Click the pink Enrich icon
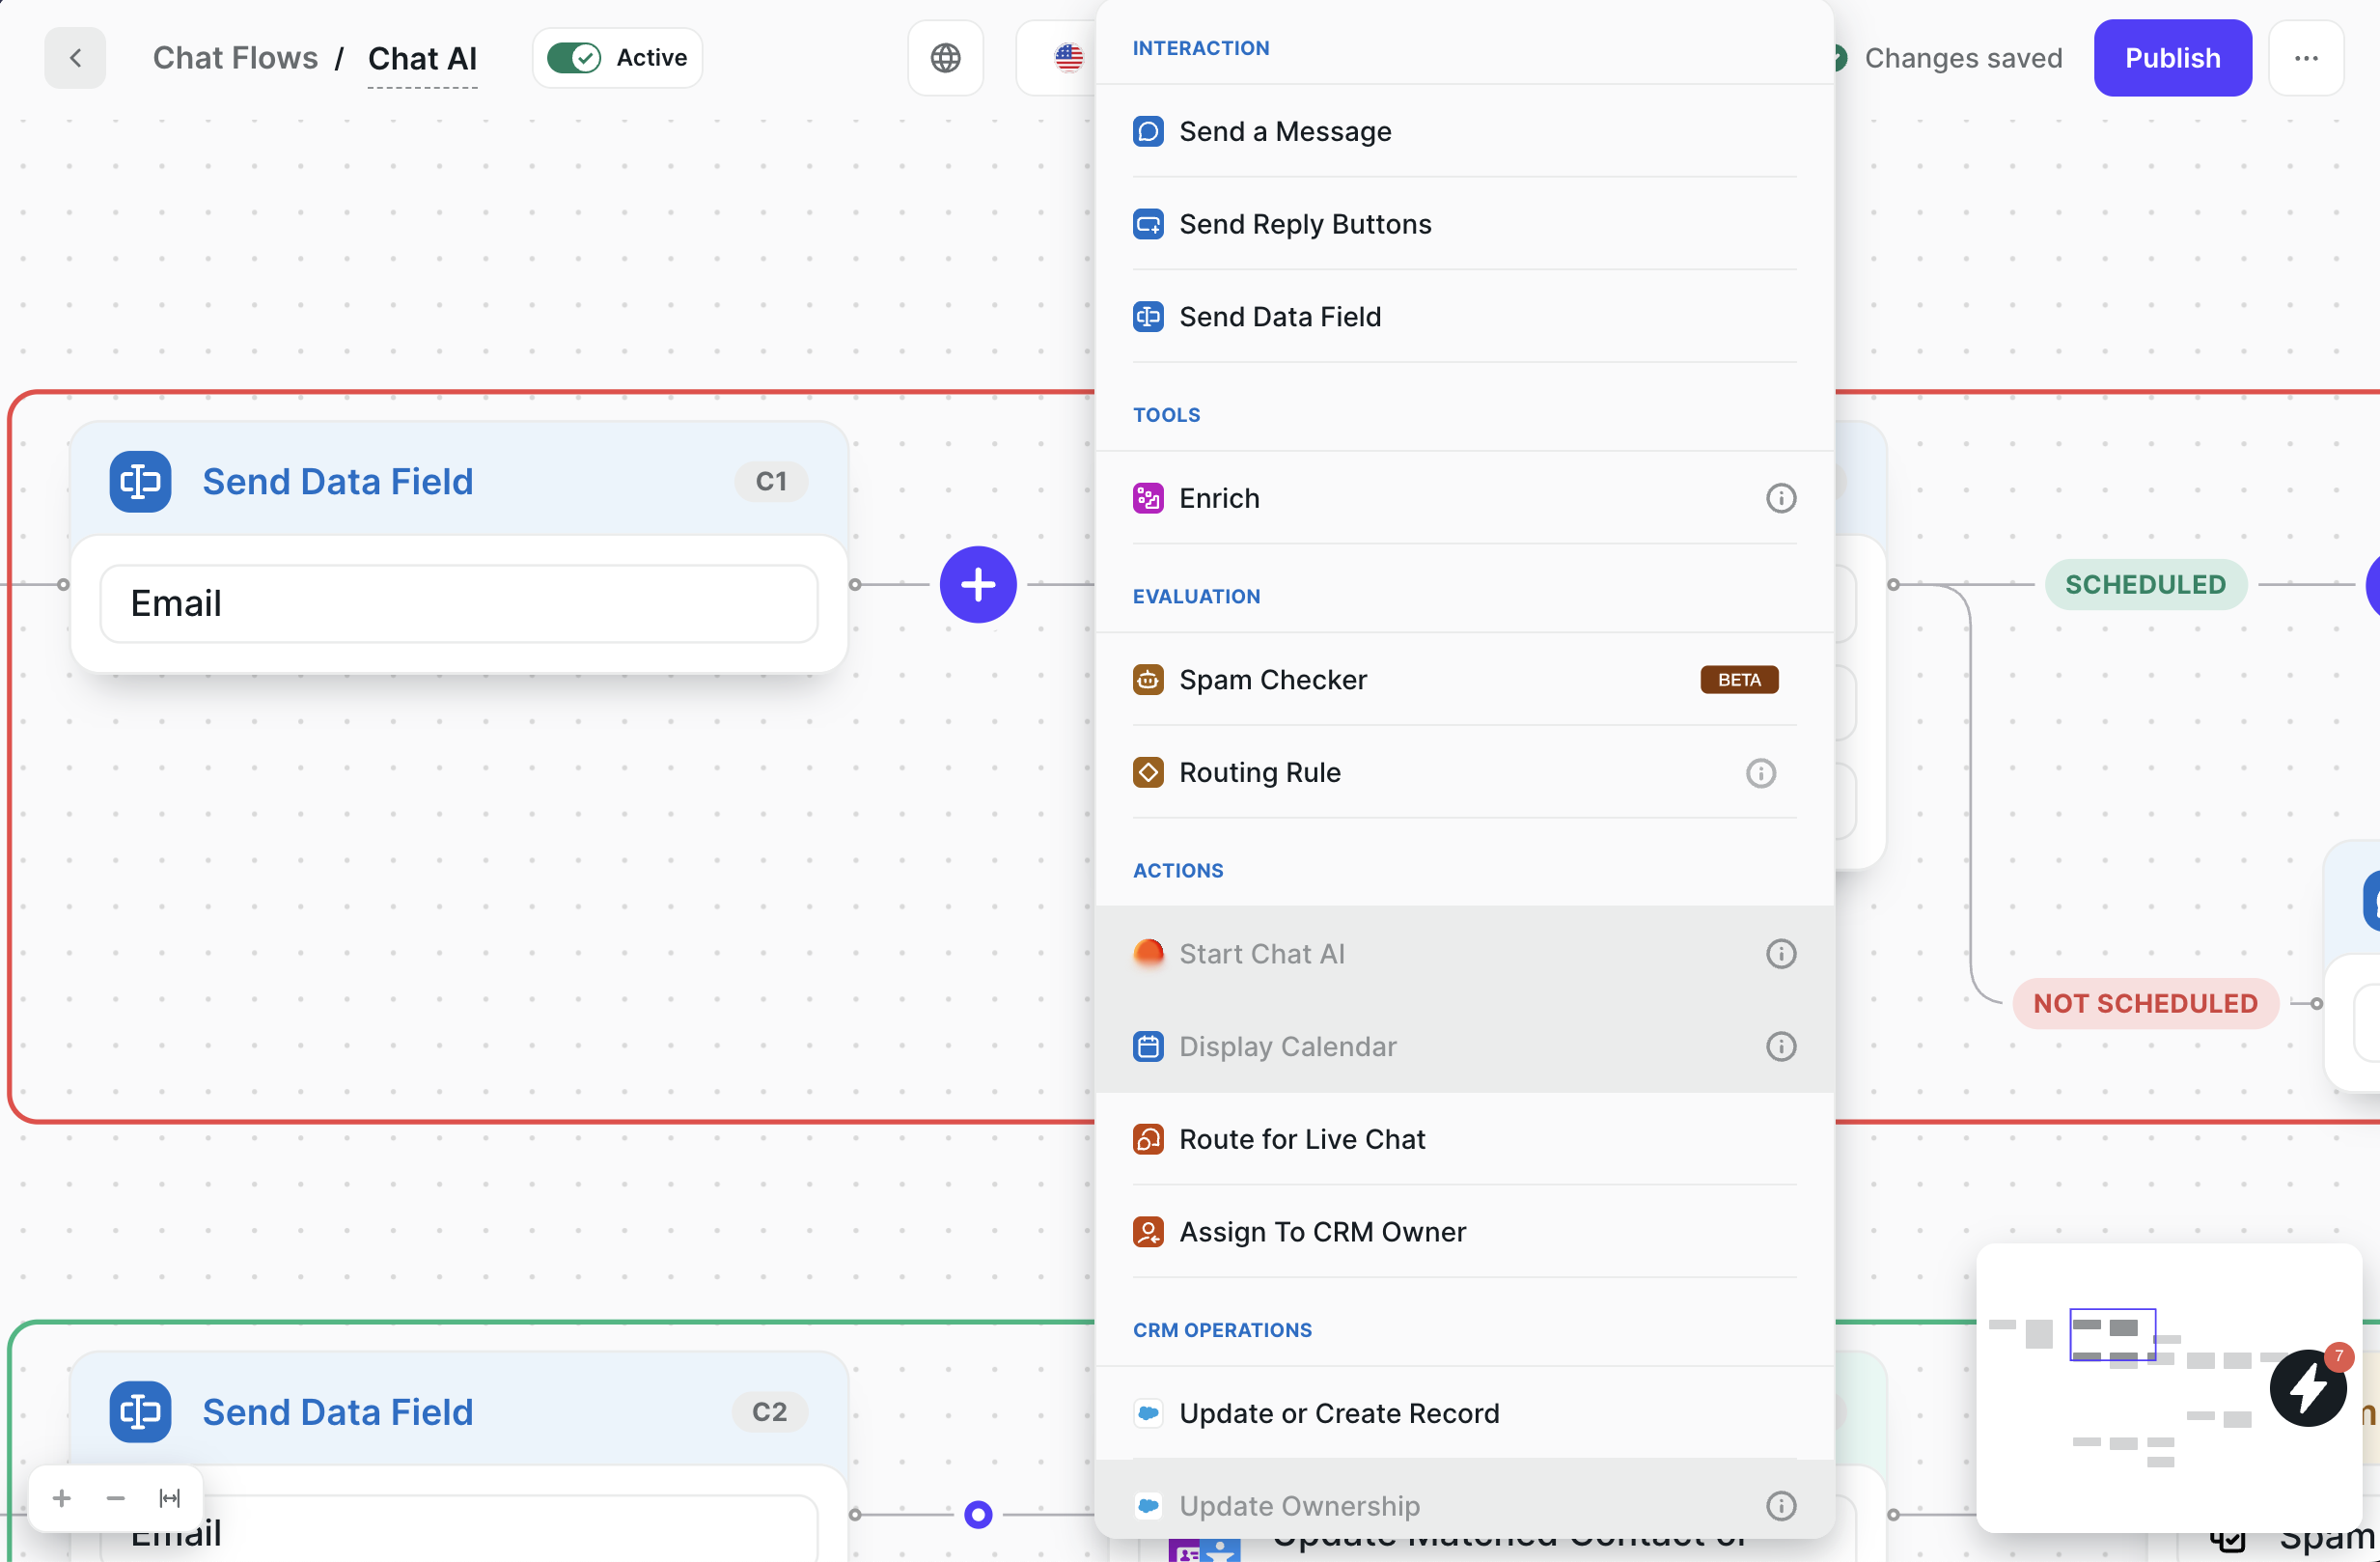The image size is (2380, 1562). click(1148, 498)
